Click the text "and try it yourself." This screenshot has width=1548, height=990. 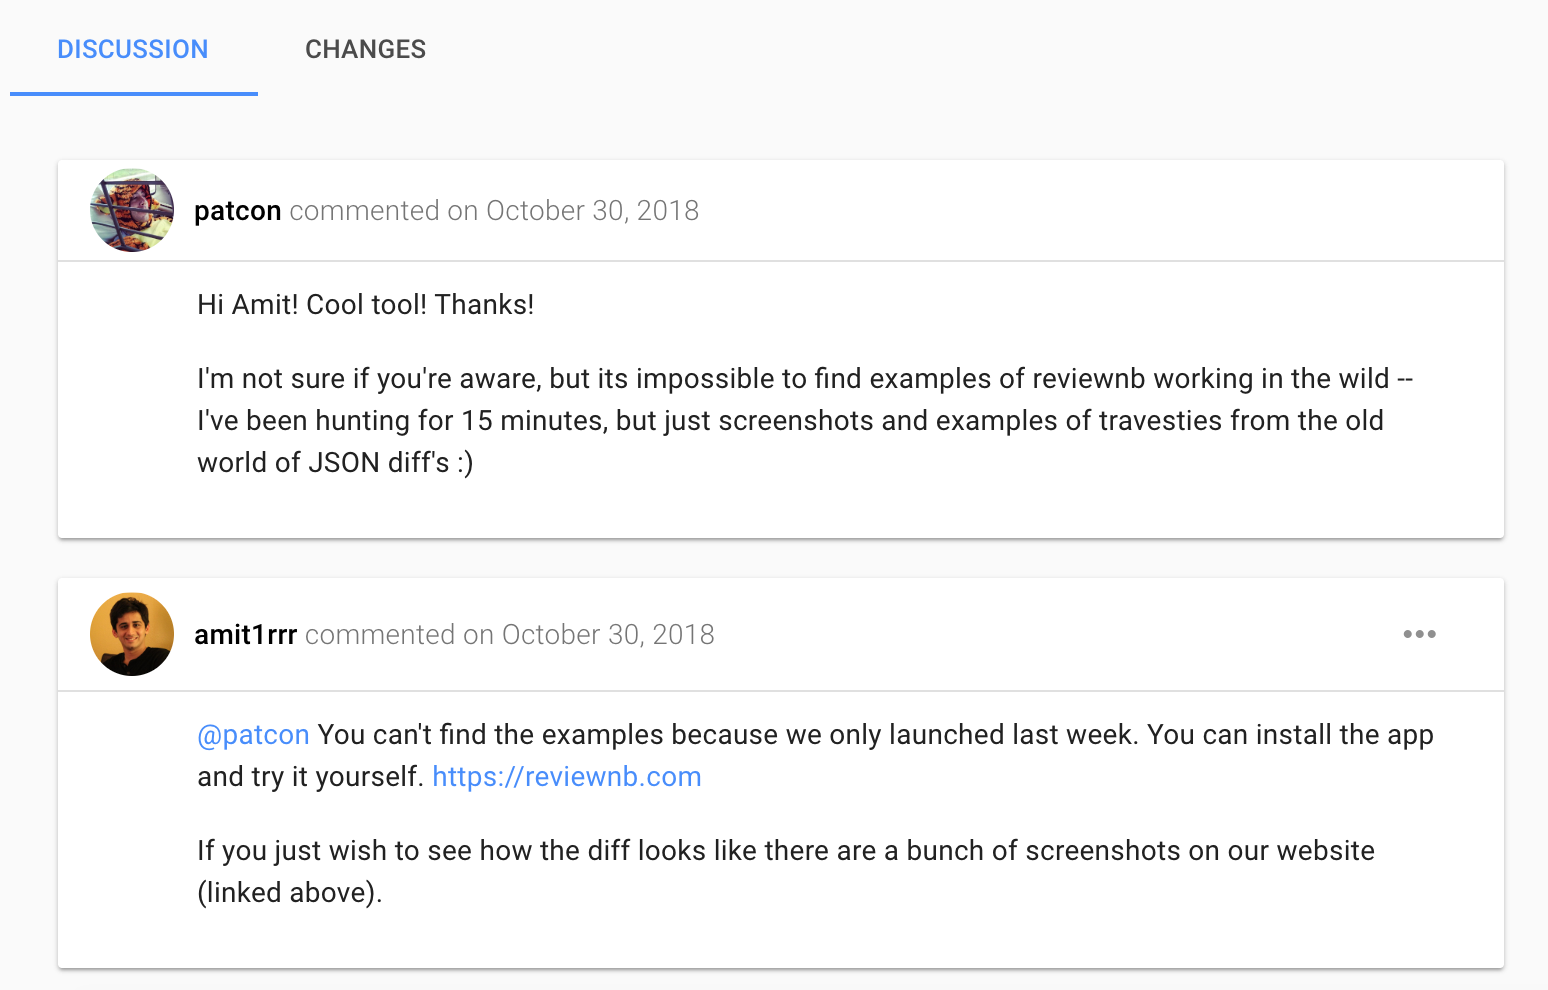pos(310,777)
